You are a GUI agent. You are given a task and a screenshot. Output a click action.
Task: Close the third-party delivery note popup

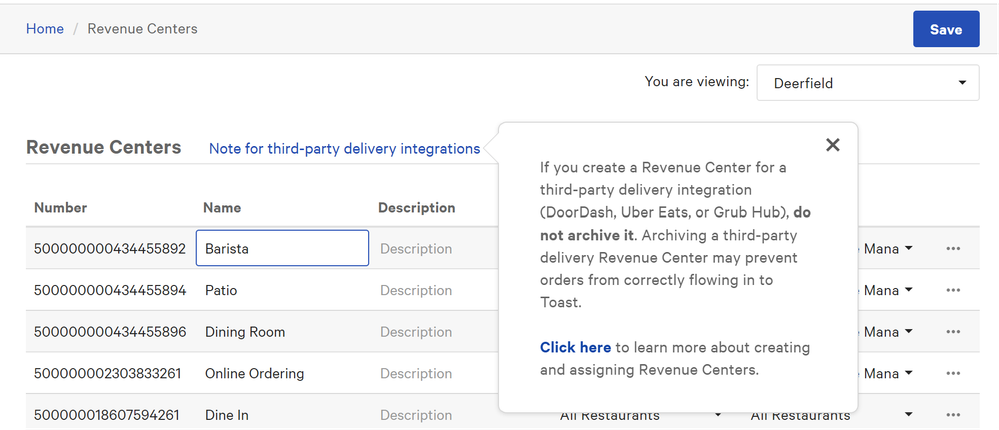[x=832, y=145]
